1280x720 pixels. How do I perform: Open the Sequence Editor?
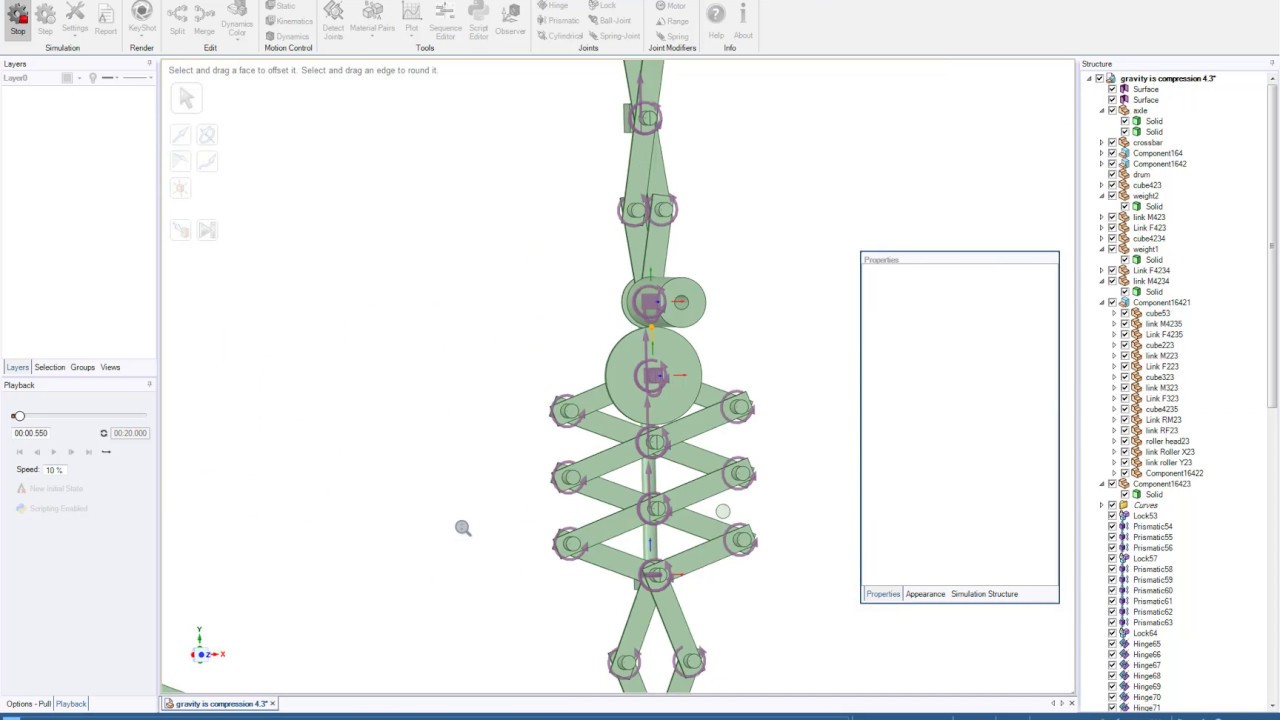(445, 20)
